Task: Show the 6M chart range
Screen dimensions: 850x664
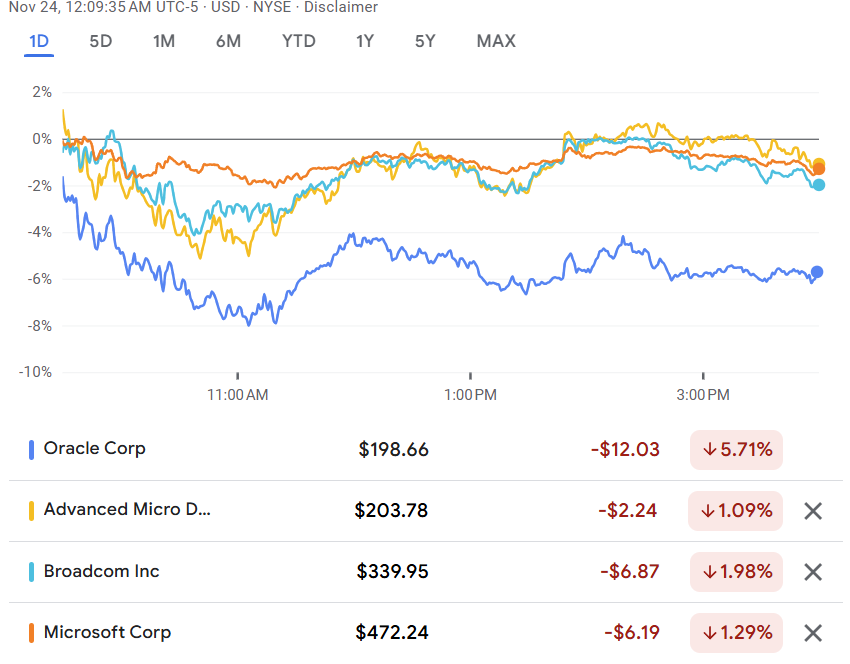Action: [x=228, y=41]
